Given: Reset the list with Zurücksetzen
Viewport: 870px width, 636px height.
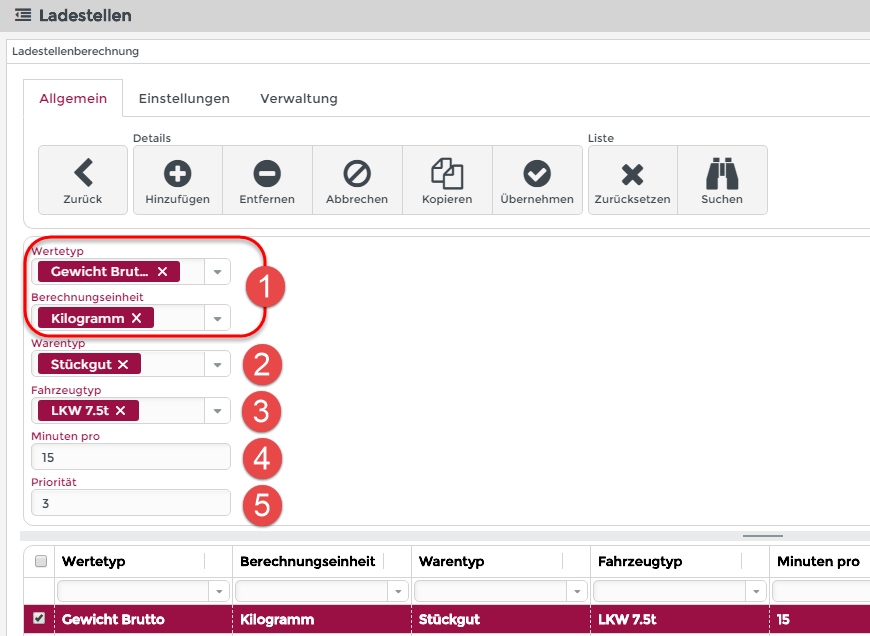Looking at the screenshot, I should click(x=633, y=180).
